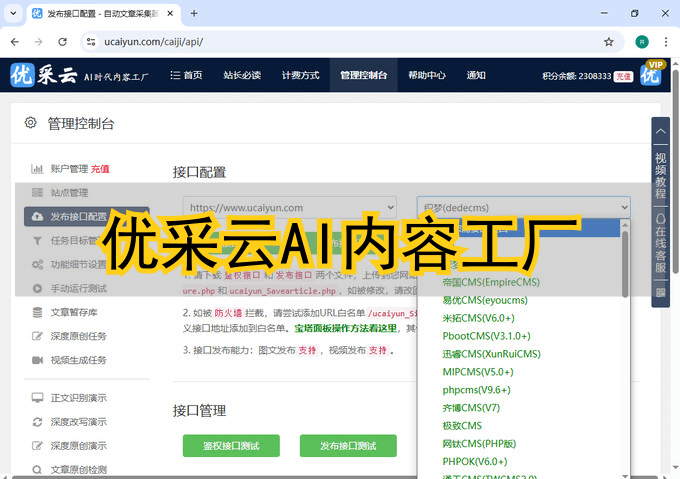680x479 pixels.
Task: Bookmark this page with the star icon
Action: pos(608,42)
